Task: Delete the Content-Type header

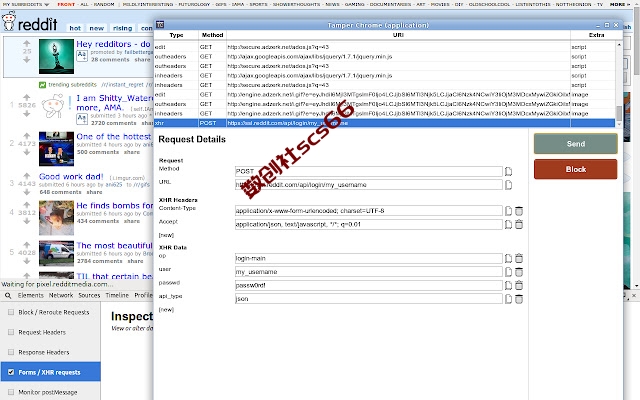Action: pos(519,211)
